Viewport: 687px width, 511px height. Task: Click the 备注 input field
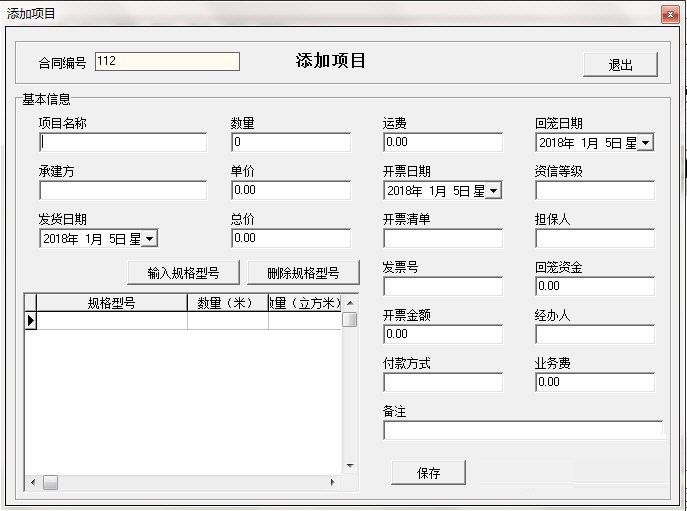(x=523, y=430)
